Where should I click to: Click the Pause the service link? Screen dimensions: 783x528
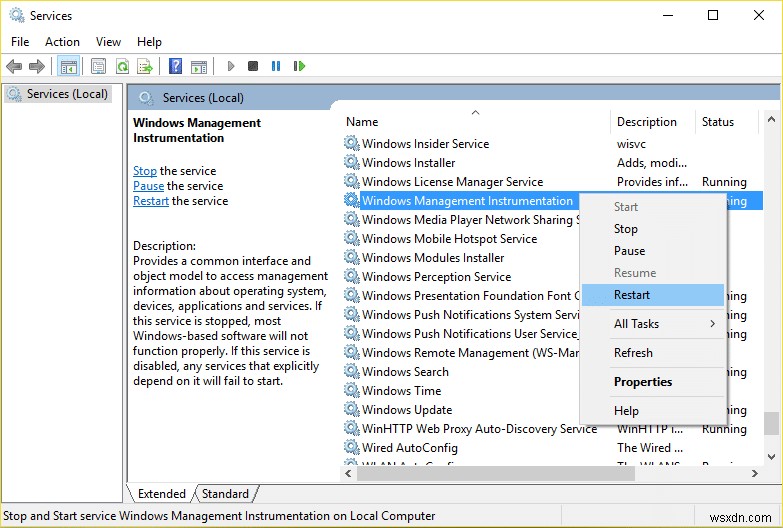pos(148,186)
